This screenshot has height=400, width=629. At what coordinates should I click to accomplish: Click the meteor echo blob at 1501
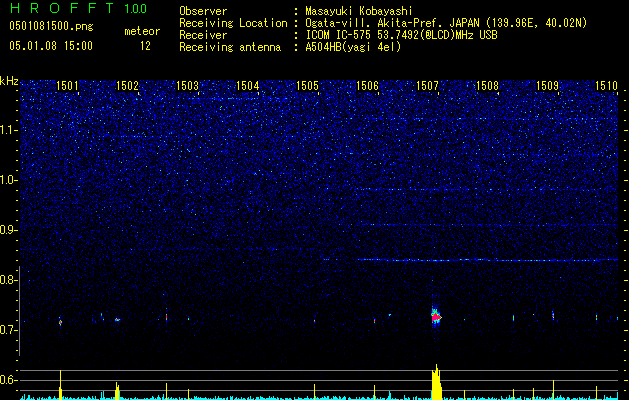click(x=61, y=321)
